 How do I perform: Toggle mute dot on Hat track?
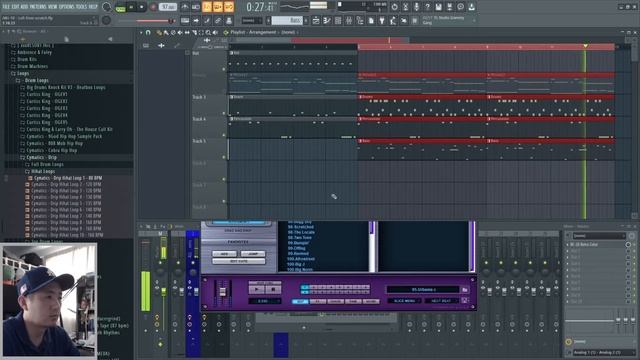tap(224, 69)
